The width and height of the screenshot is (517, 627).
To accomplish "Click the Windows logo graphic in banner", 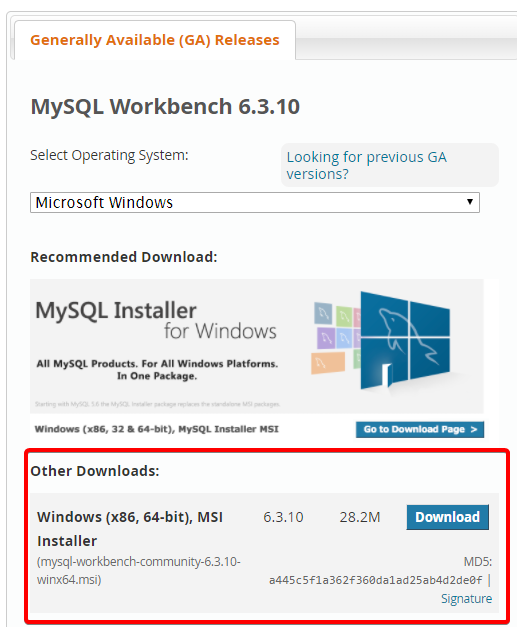I will click(405, 340).
